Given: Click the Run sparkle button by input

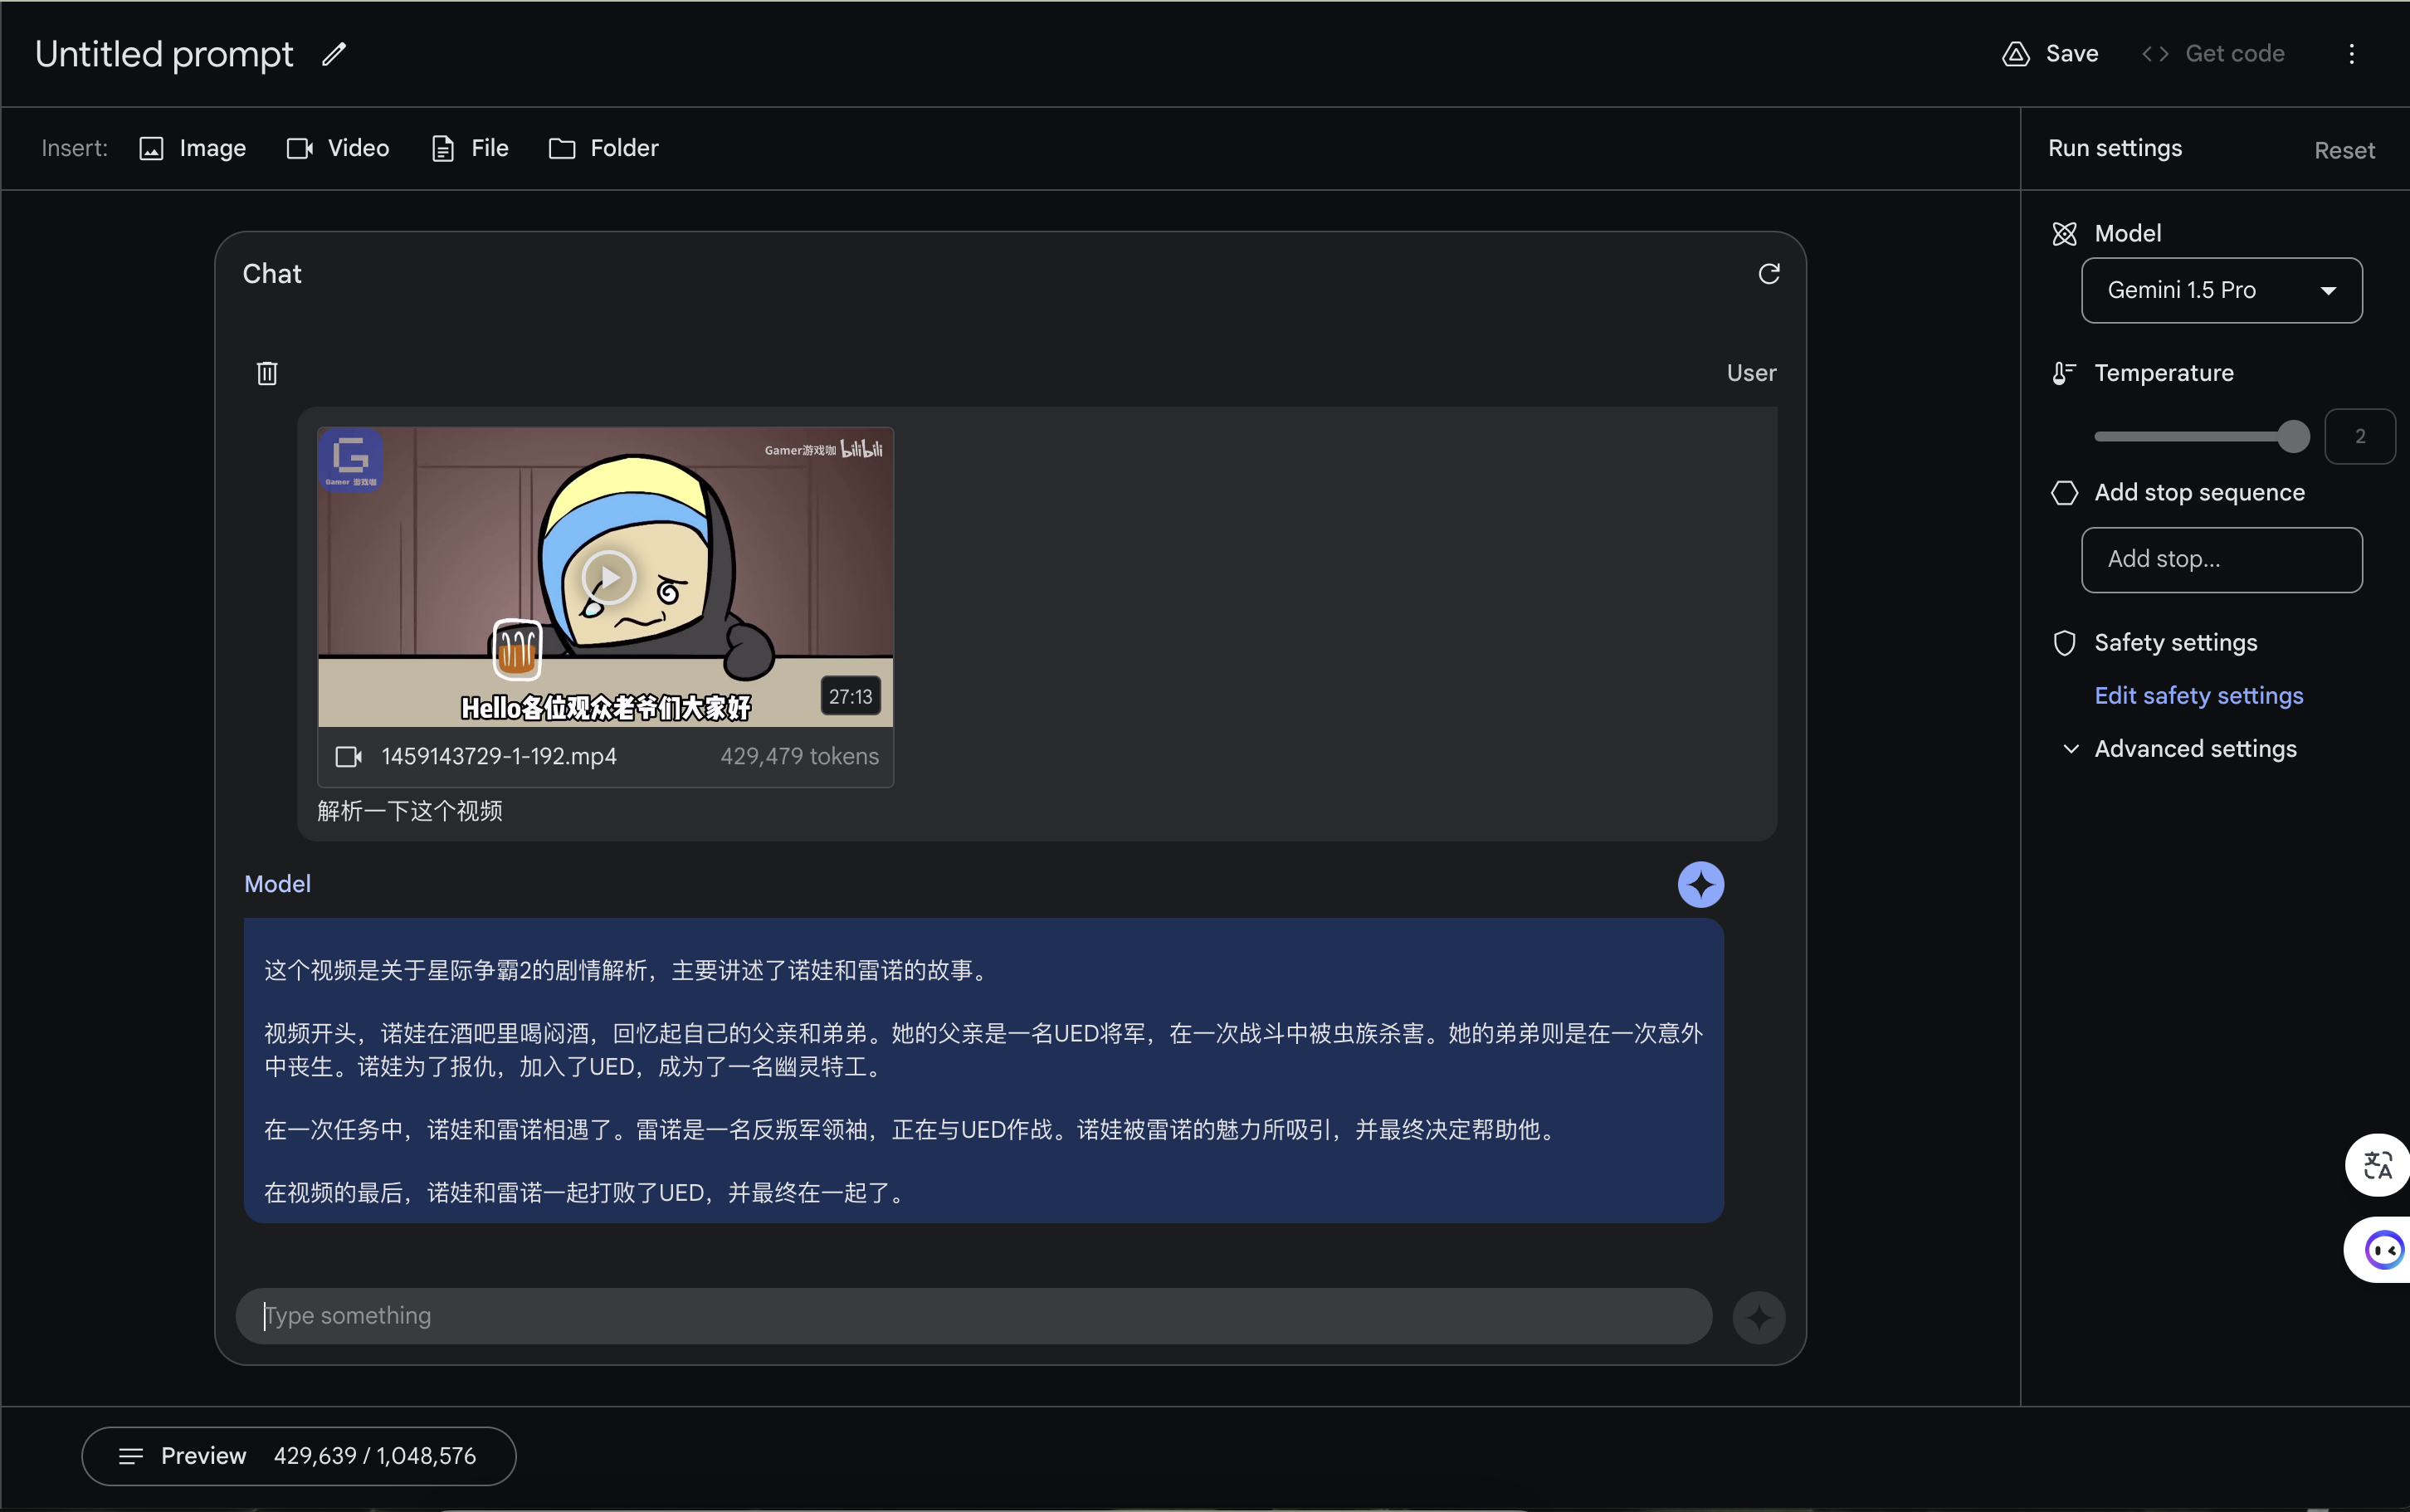Looking at the screenshot, I should tap(1758, 1317).
